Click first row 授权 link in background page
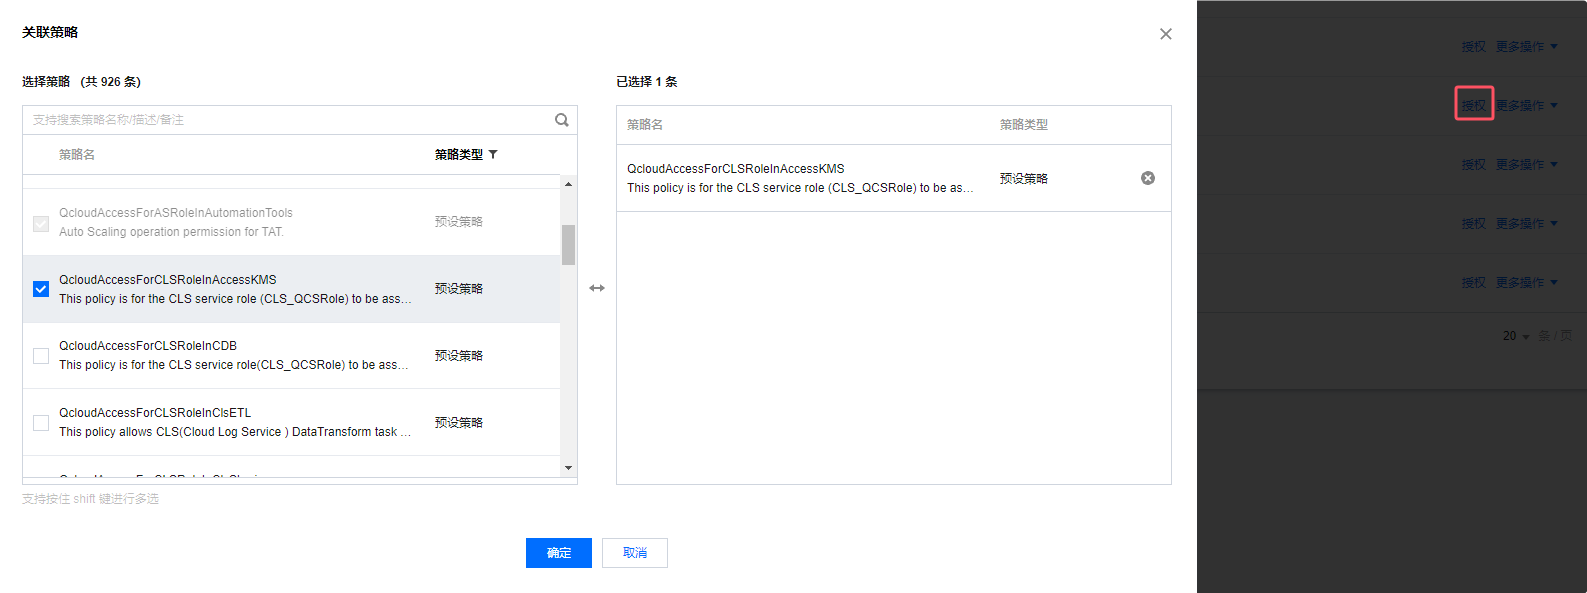1587x593 pixels. coord(1473,46)
